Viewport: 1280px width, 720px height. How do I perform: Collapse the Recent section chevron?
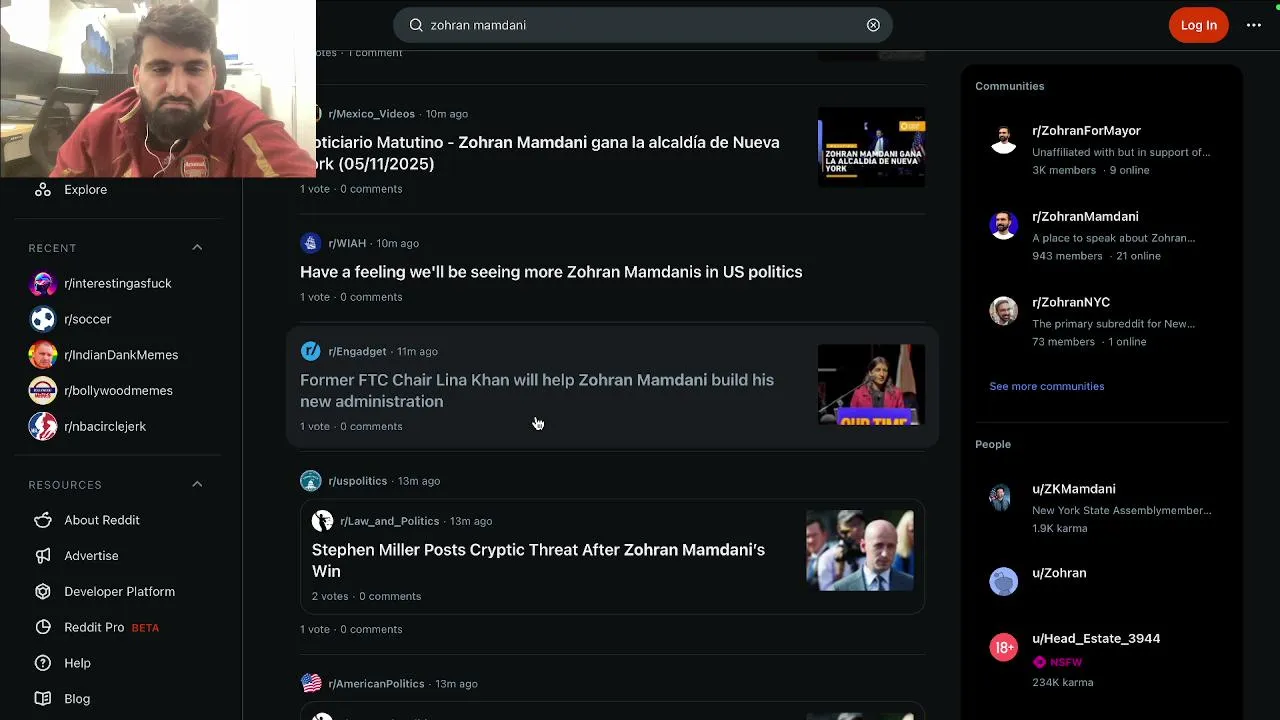tap(197, 248)
